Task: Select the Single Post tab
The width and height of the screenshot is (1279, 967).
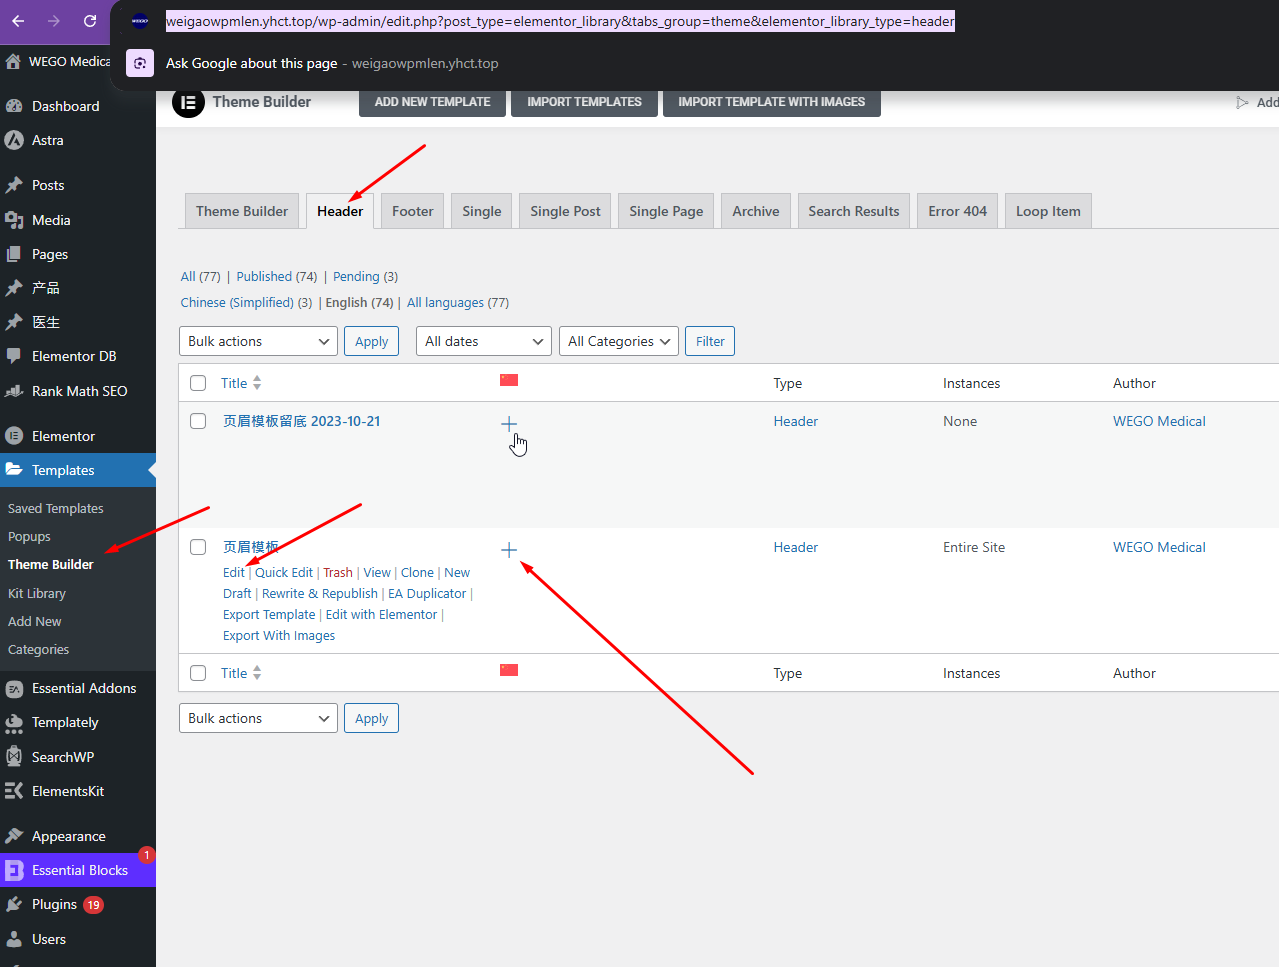Action: click(x=565, y=211)
